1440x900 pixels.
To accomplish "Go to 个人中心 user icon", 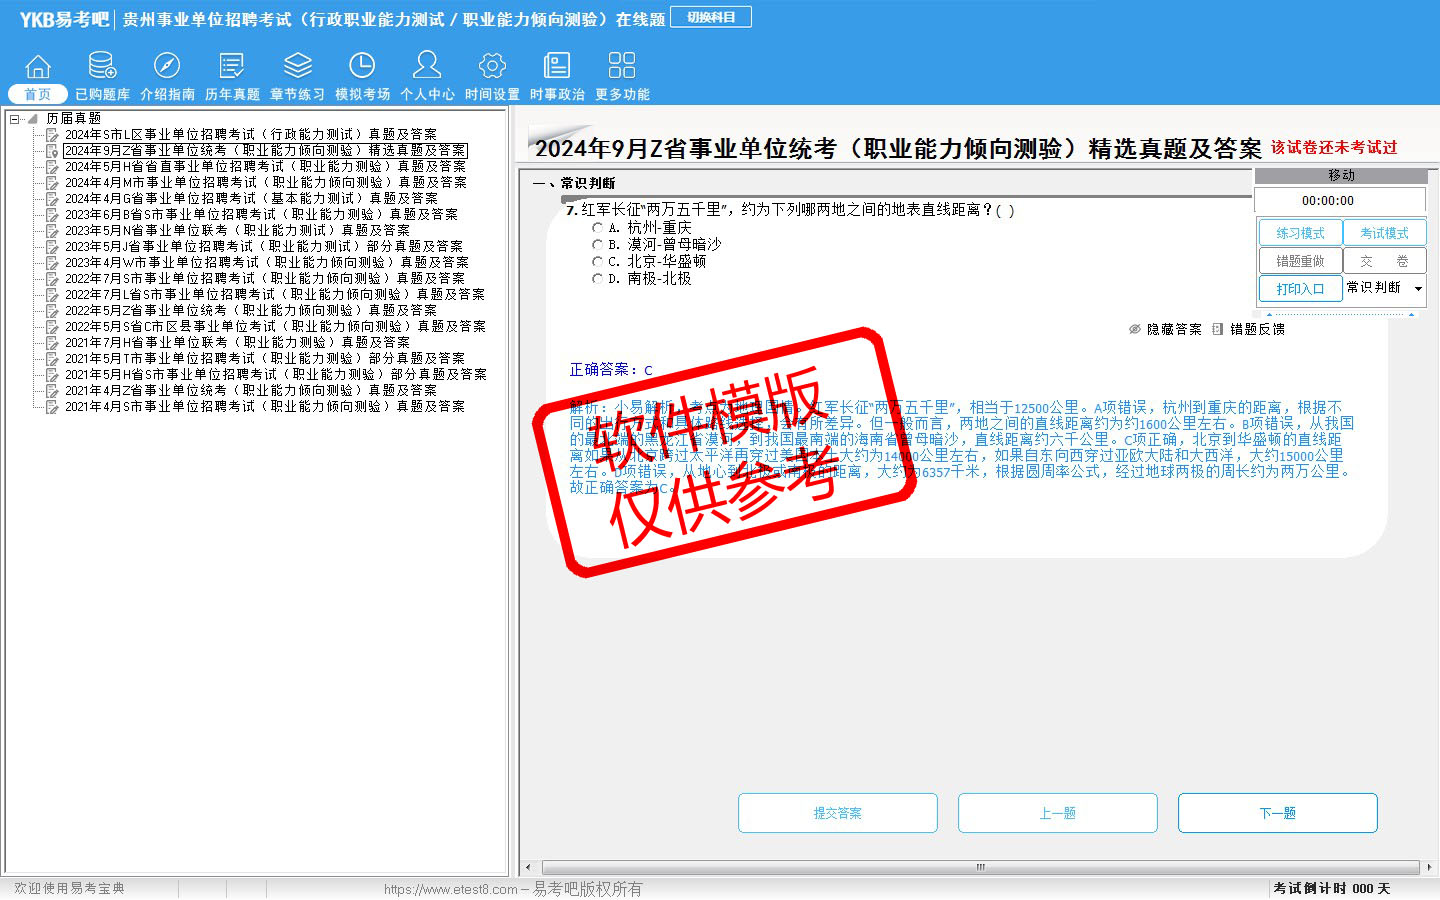I will 427,67.
